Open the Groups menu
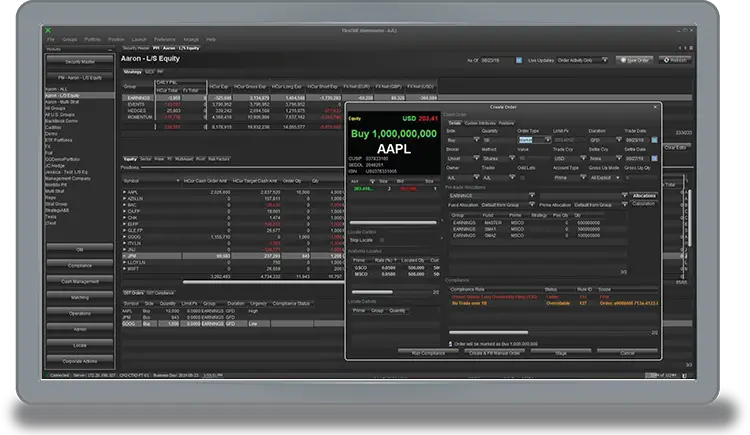Screen dimensions: 750x435 [x=69, y=39]
